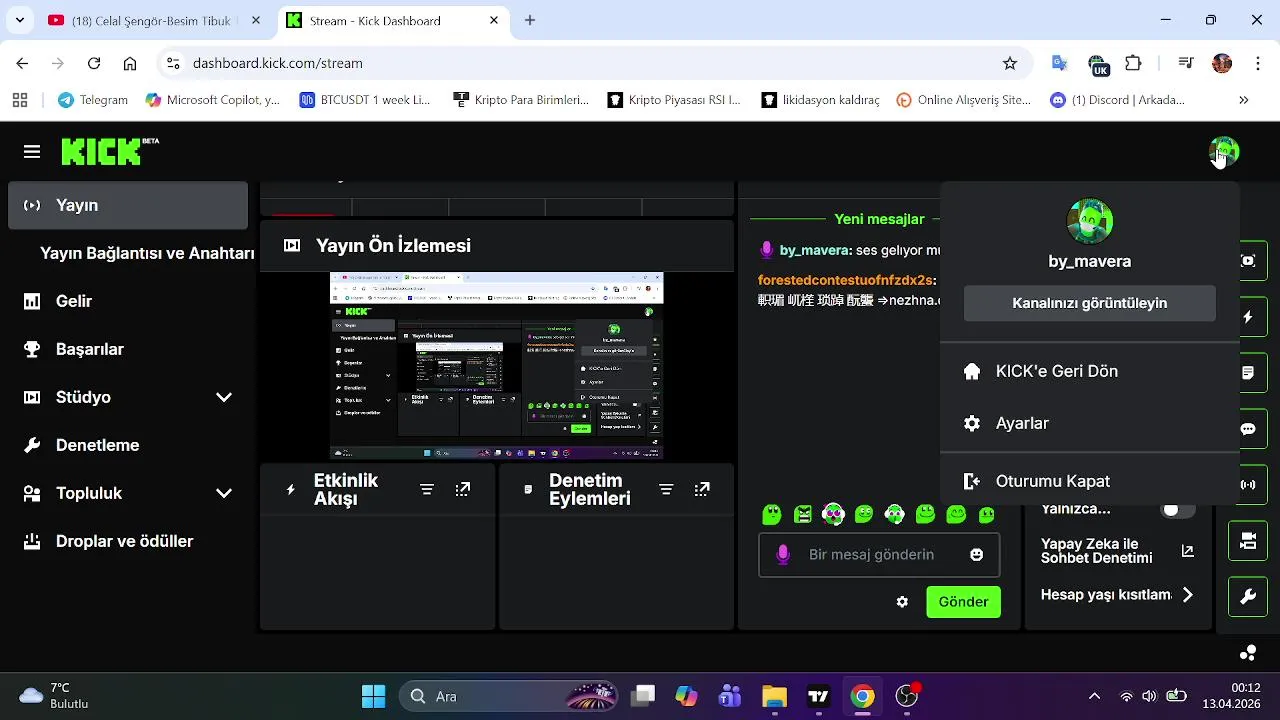Open the emoji picker in message box

click(x=977, y=554)
